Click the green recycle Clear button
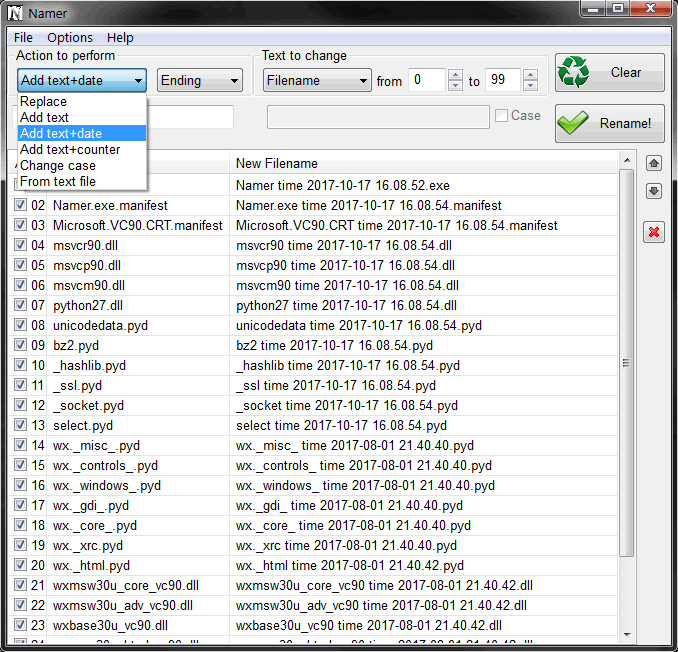Viewport: 678px width, 652px height. (609, 73)
